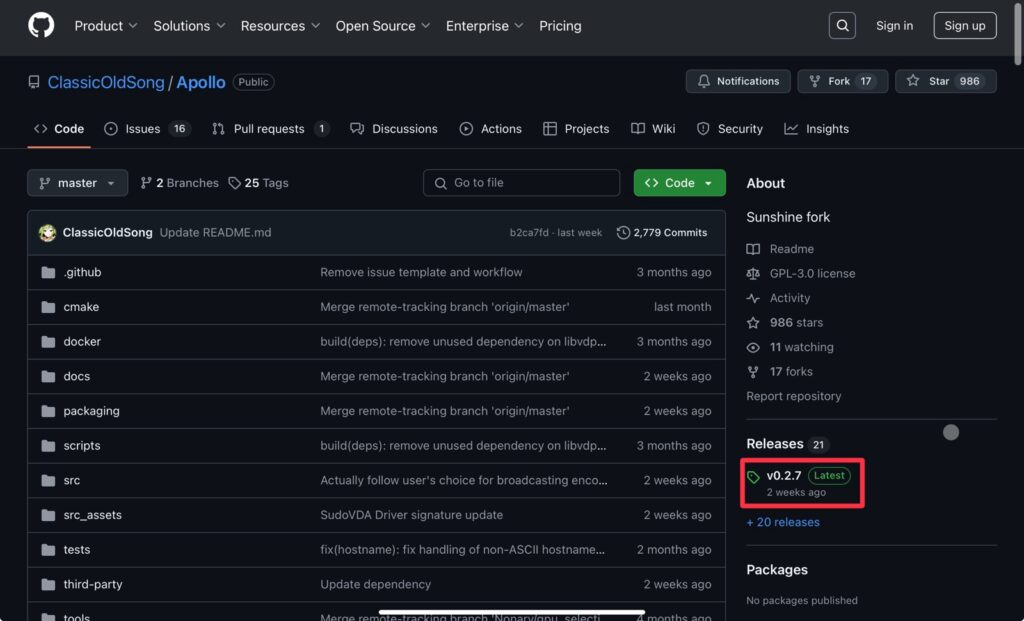The image size is (1024, 621).
Task: Open the Discussions tab
Action: click(x=394, y=129)
